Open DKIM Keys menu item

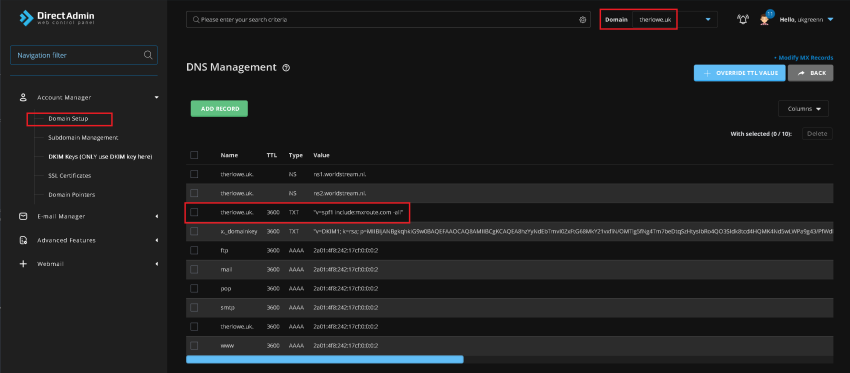tap(100, 157)
